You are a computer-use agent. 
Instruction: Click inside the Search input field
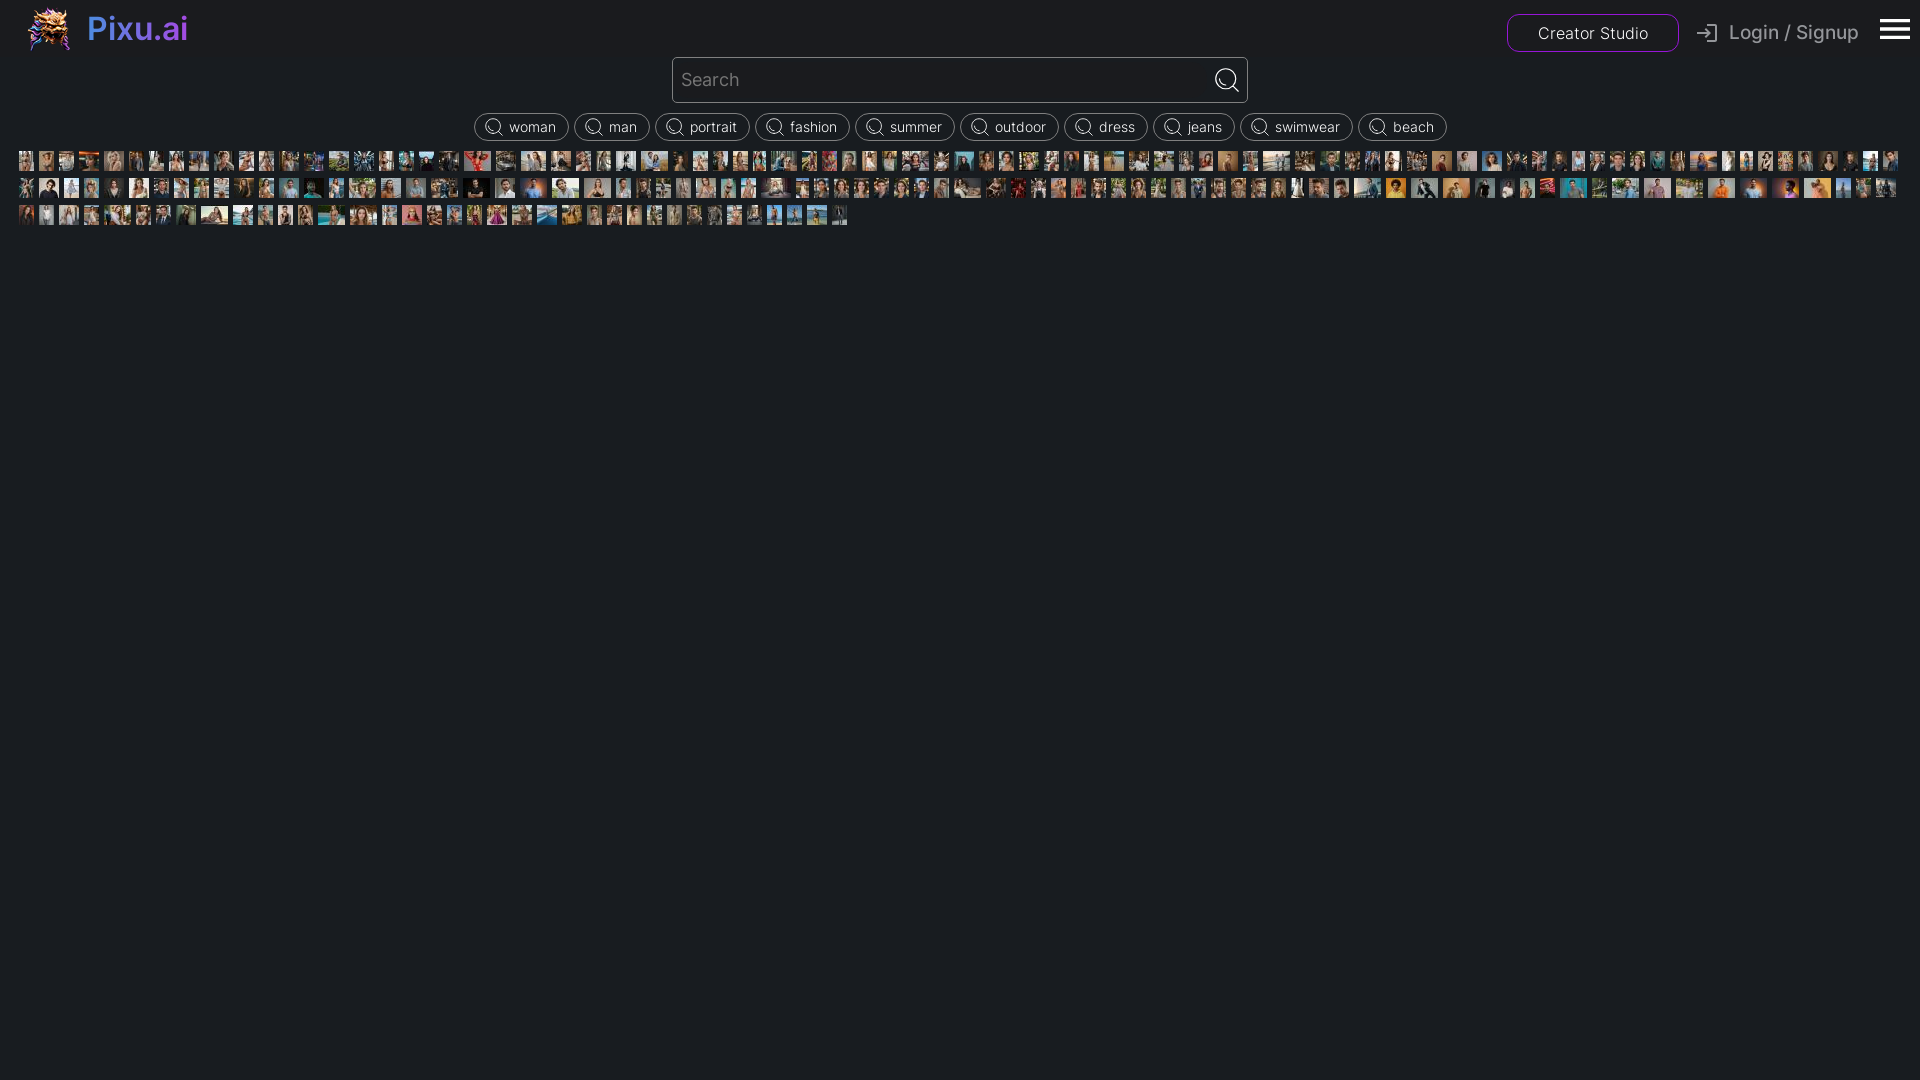click(940, 79)
